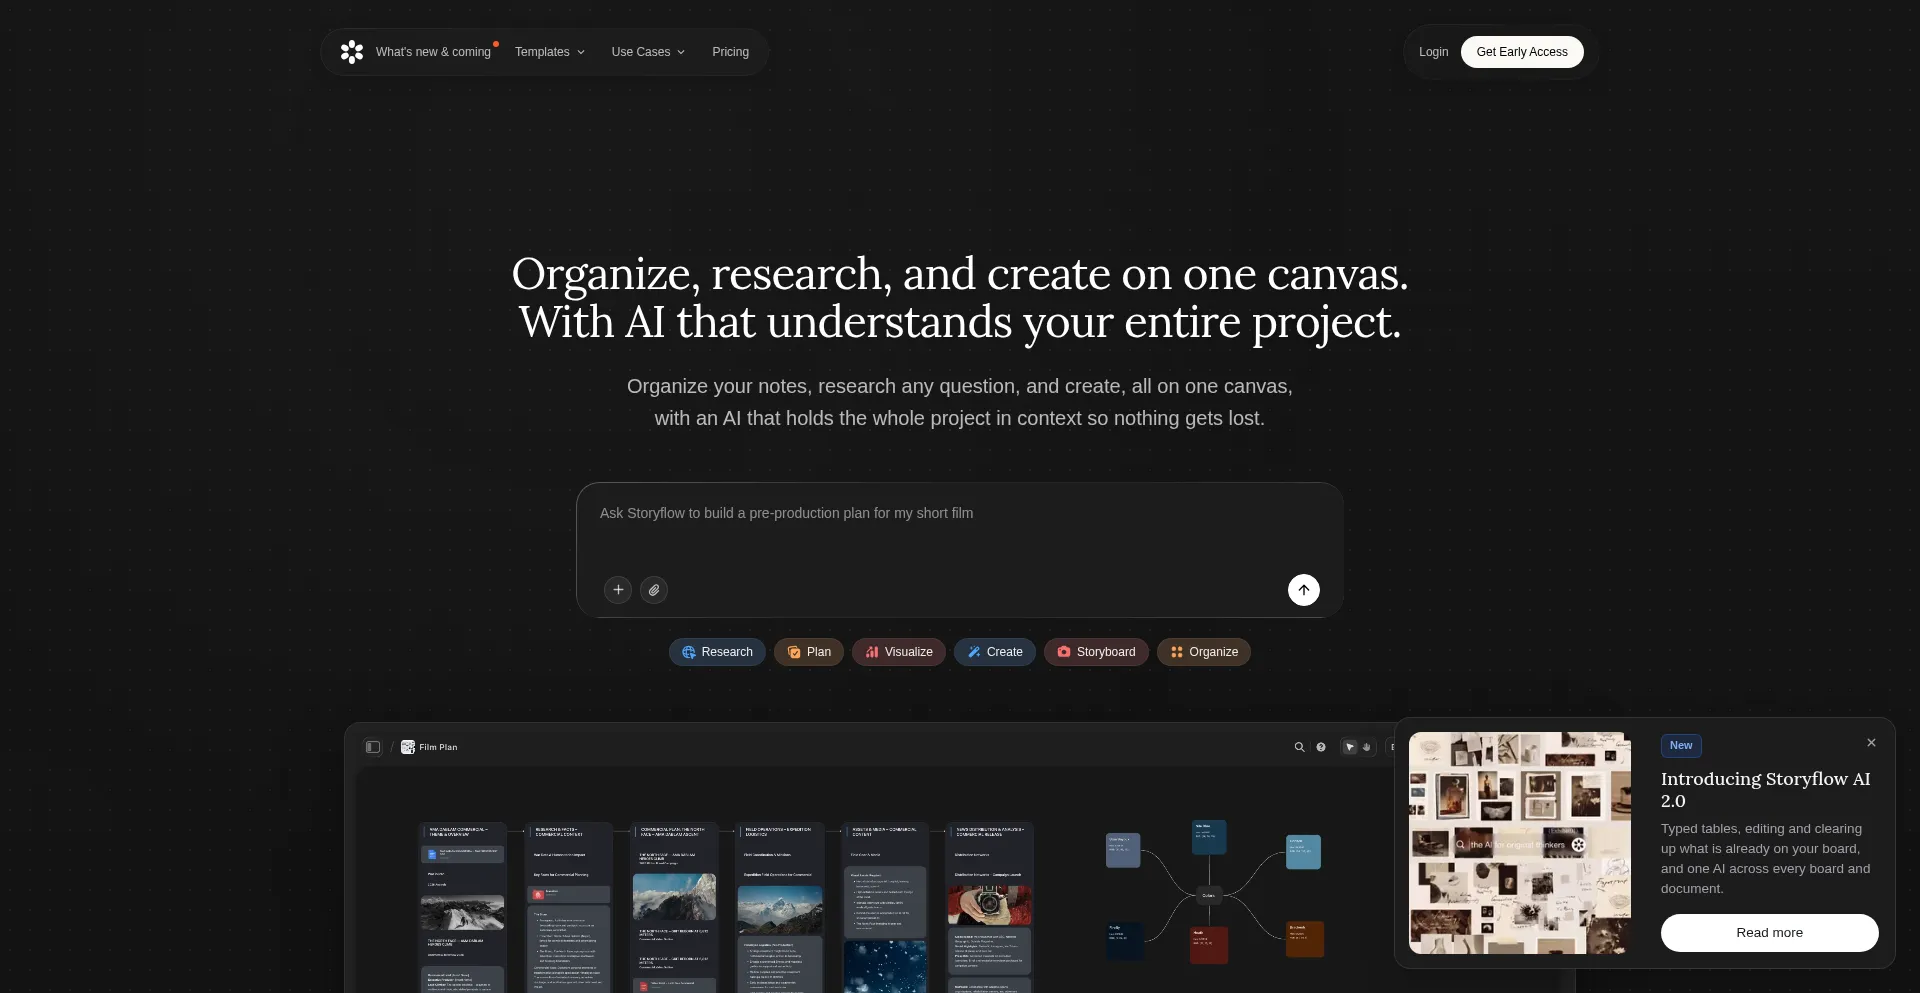Click the orange-brown color node
1920x993 pixels.
coord(1305,939)
